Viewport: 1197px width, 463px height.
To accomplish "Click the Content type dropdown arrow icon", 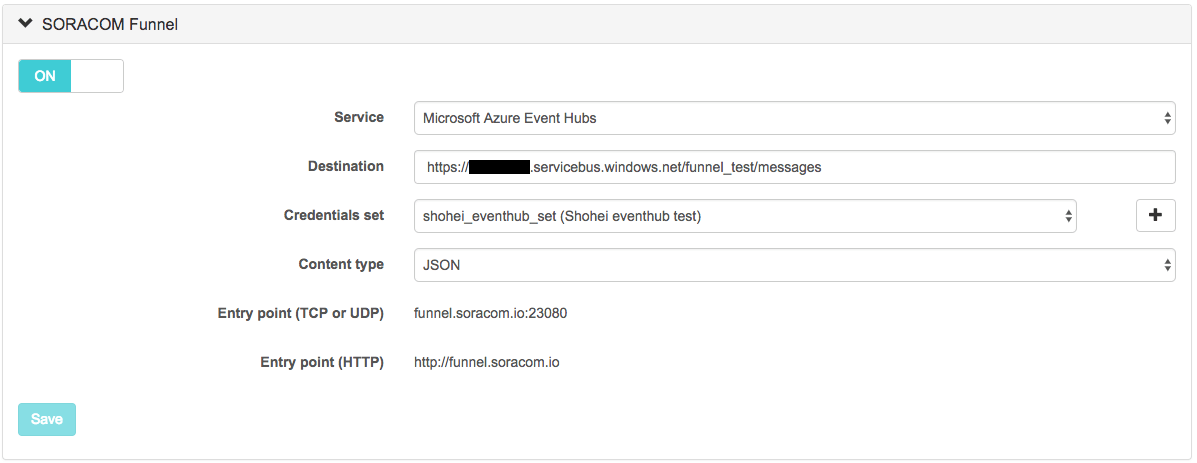I will click(x=1168, y=265).
